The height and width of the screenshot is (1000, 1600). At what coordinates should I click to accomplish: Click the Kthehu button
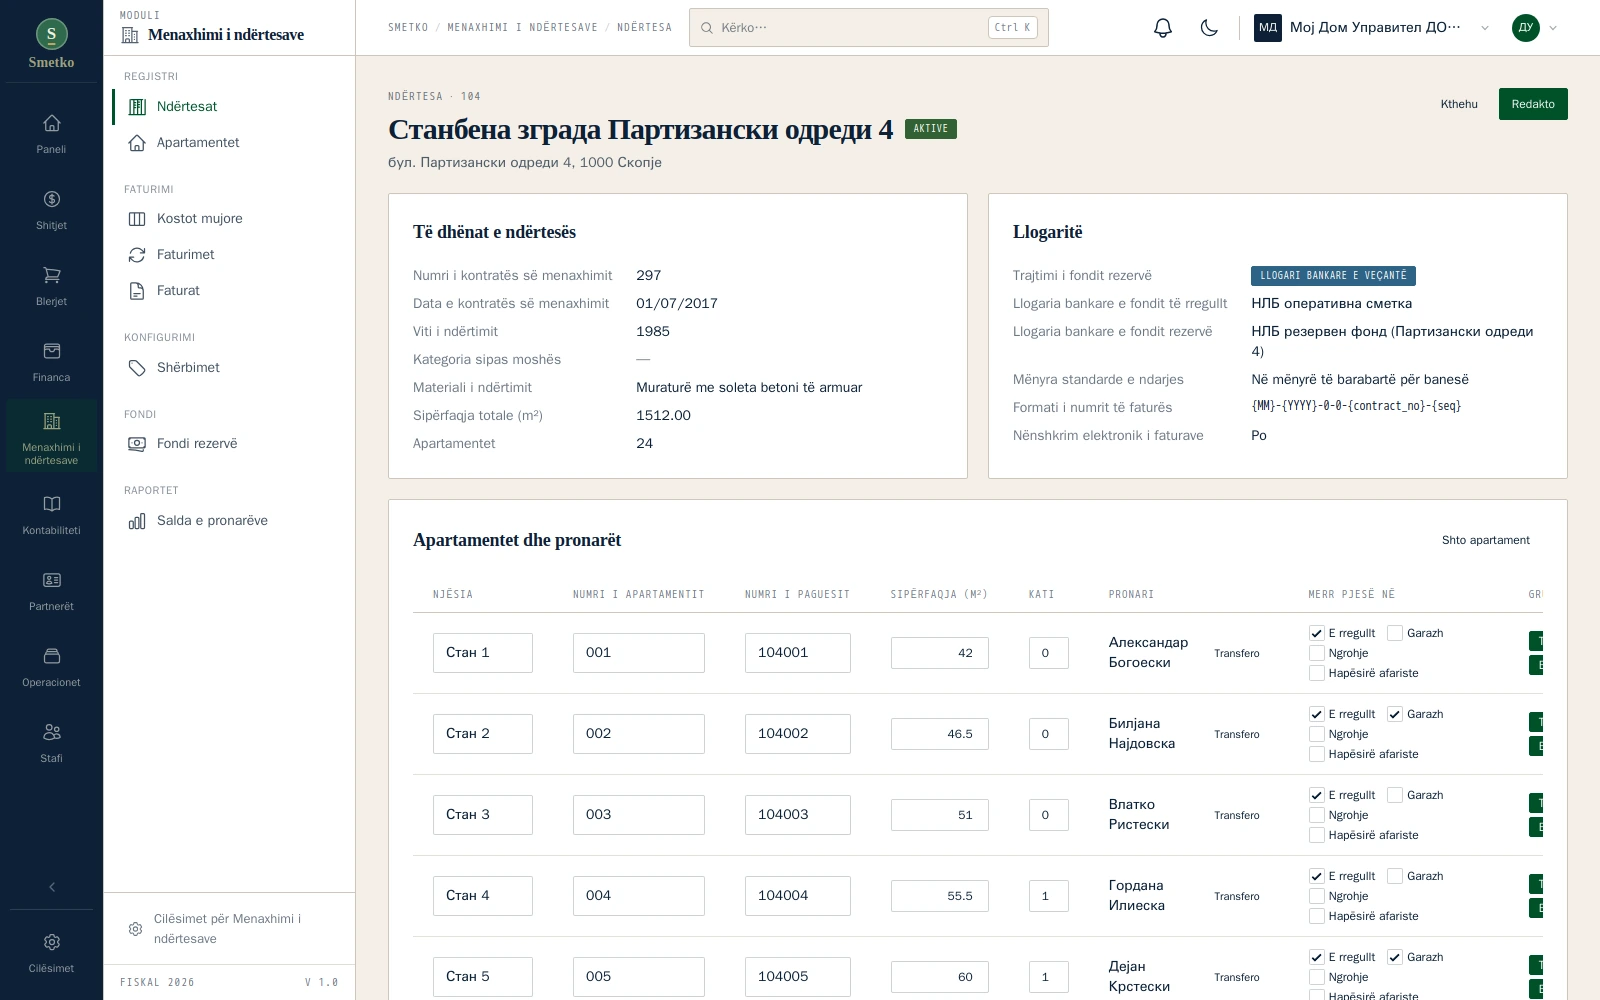tap(1459, 104)
